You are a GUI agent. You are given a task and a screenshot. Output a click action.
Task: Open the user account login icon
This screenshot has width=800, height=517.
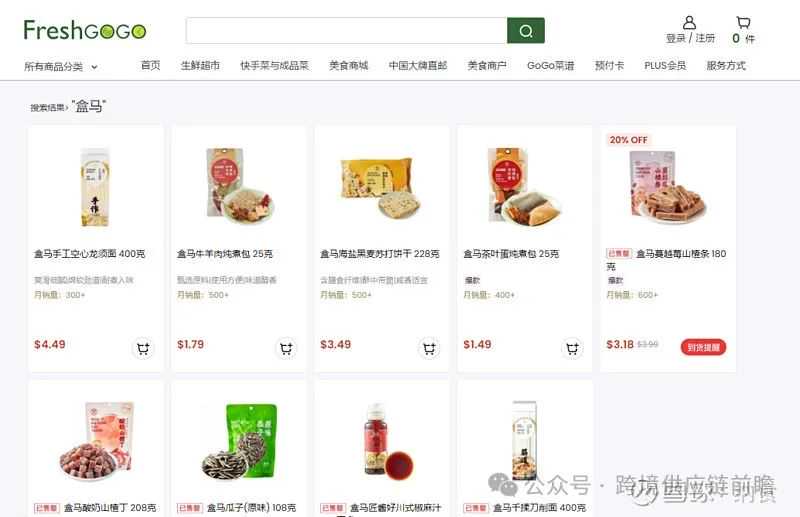[689, 22]
